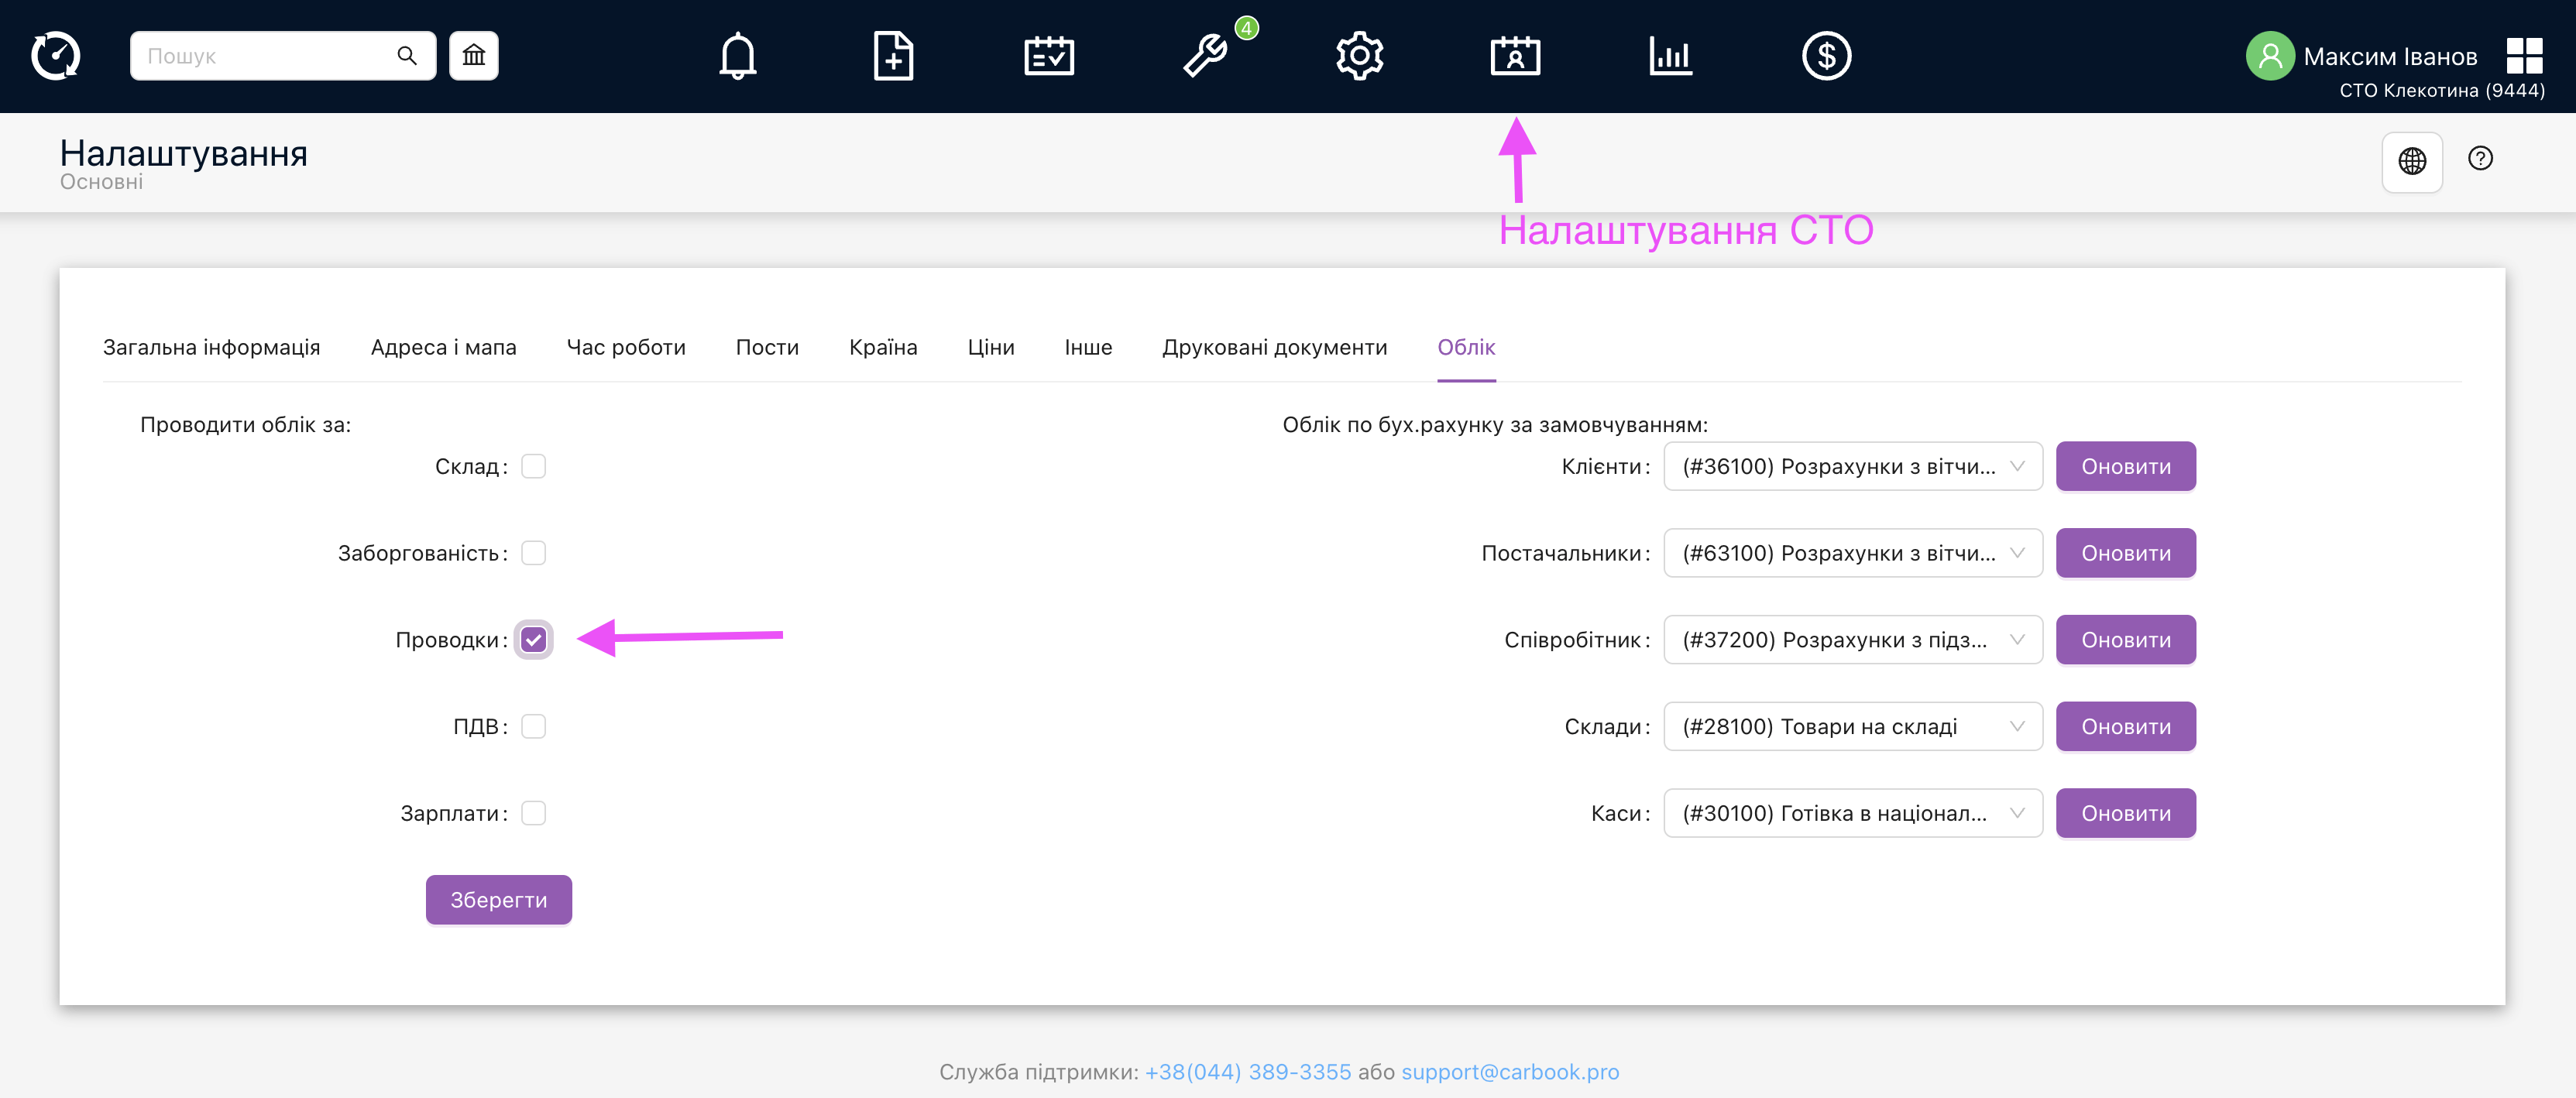Open the calendar checklist icon

tap(1048, 56)
